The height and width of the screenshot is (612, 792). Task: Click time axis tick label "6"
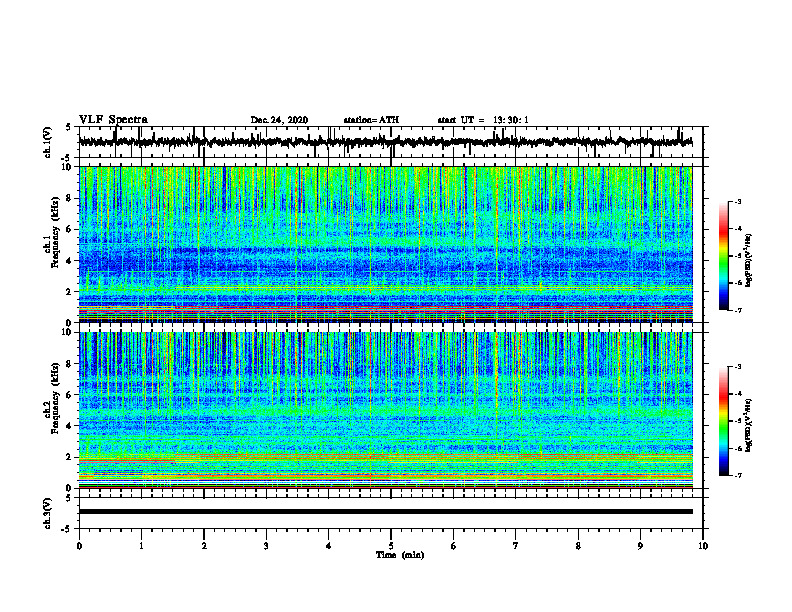click(454, 546)
